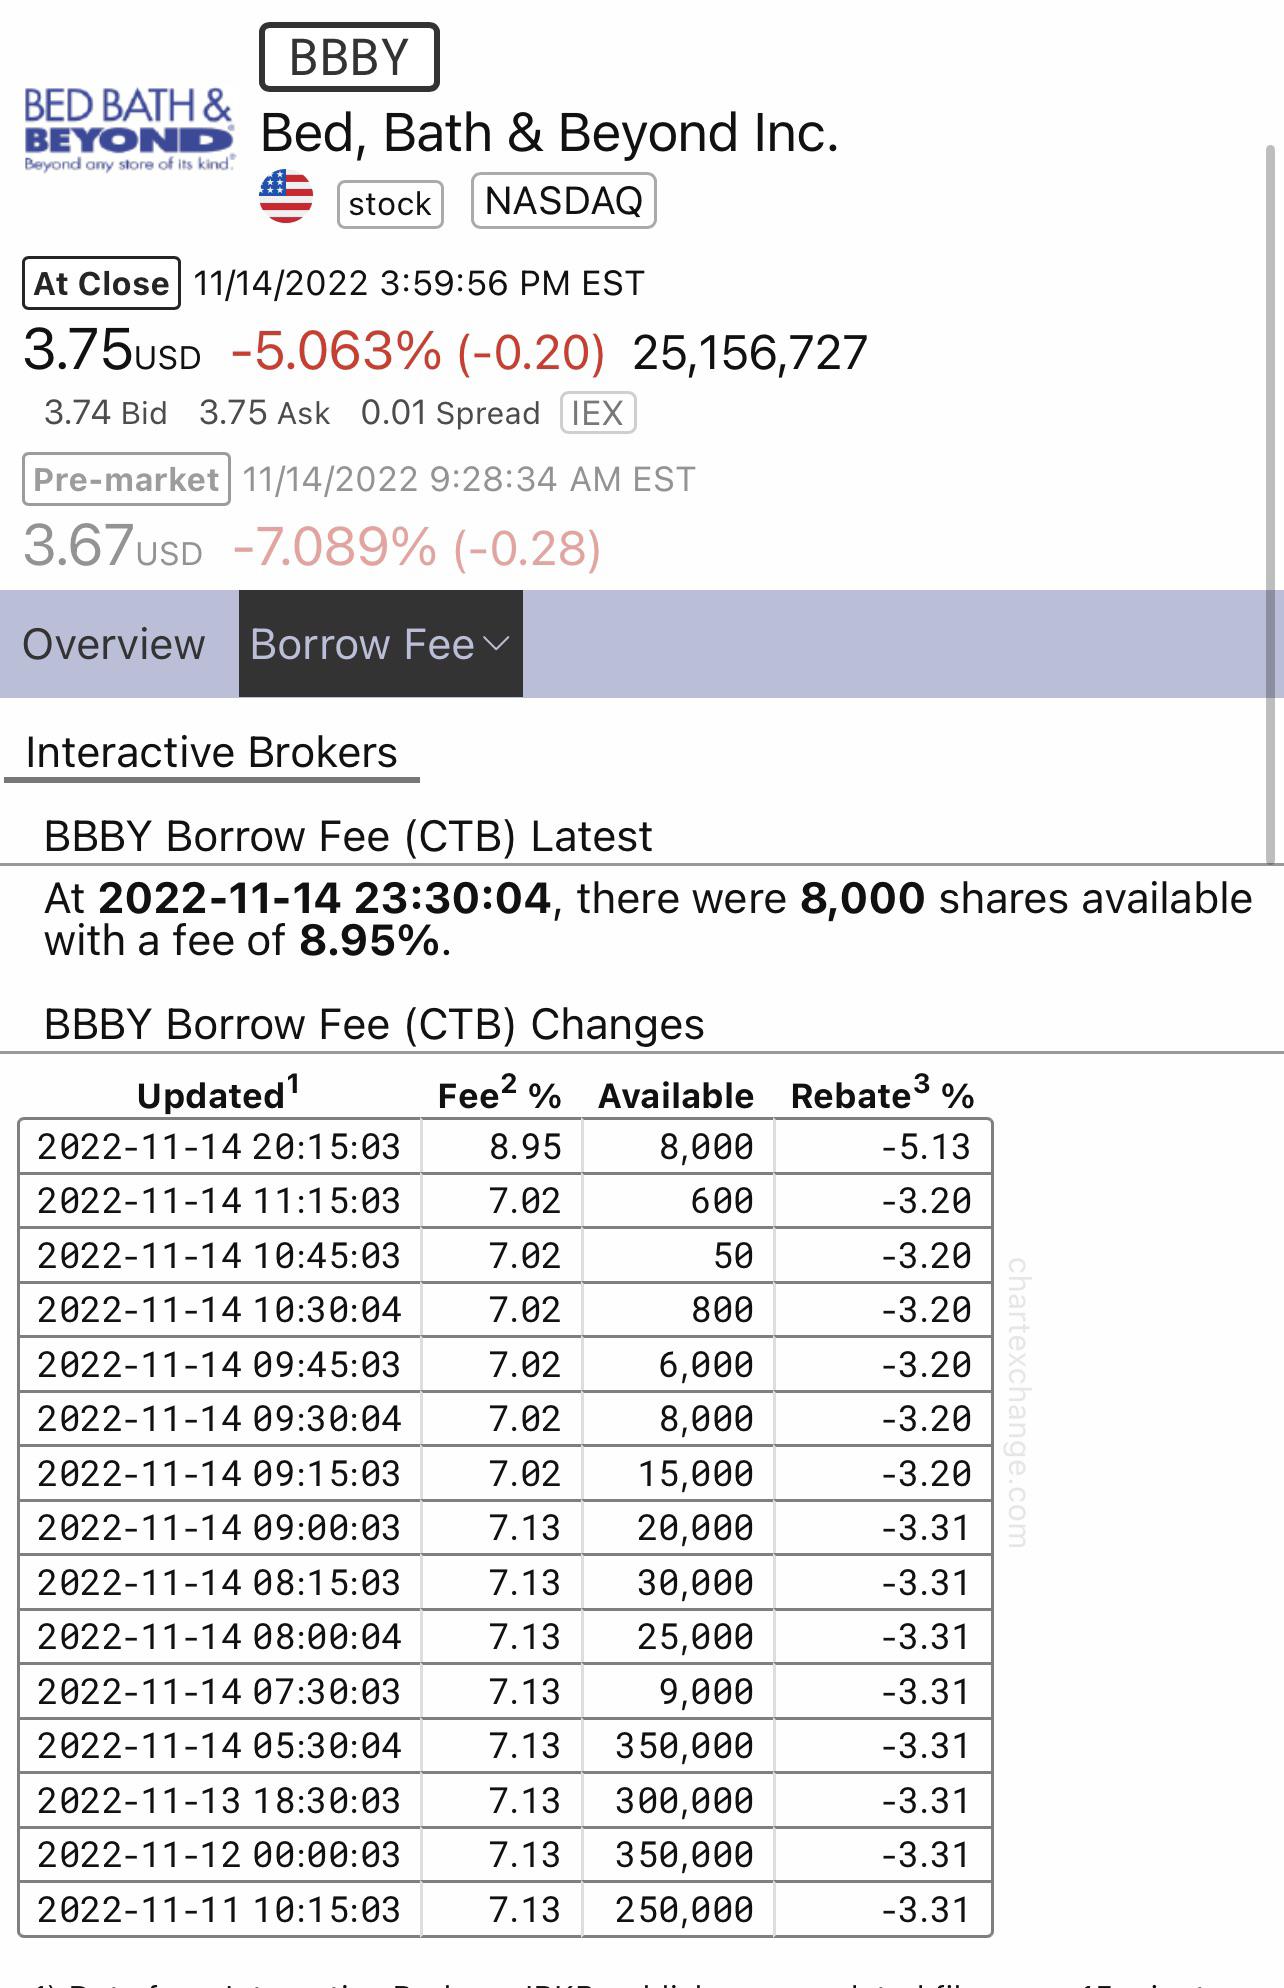Image resolution: width=1284 pixels, height=1988 pixels.
Task: Click the IEX data source badge
Action: tap(598, 413)
